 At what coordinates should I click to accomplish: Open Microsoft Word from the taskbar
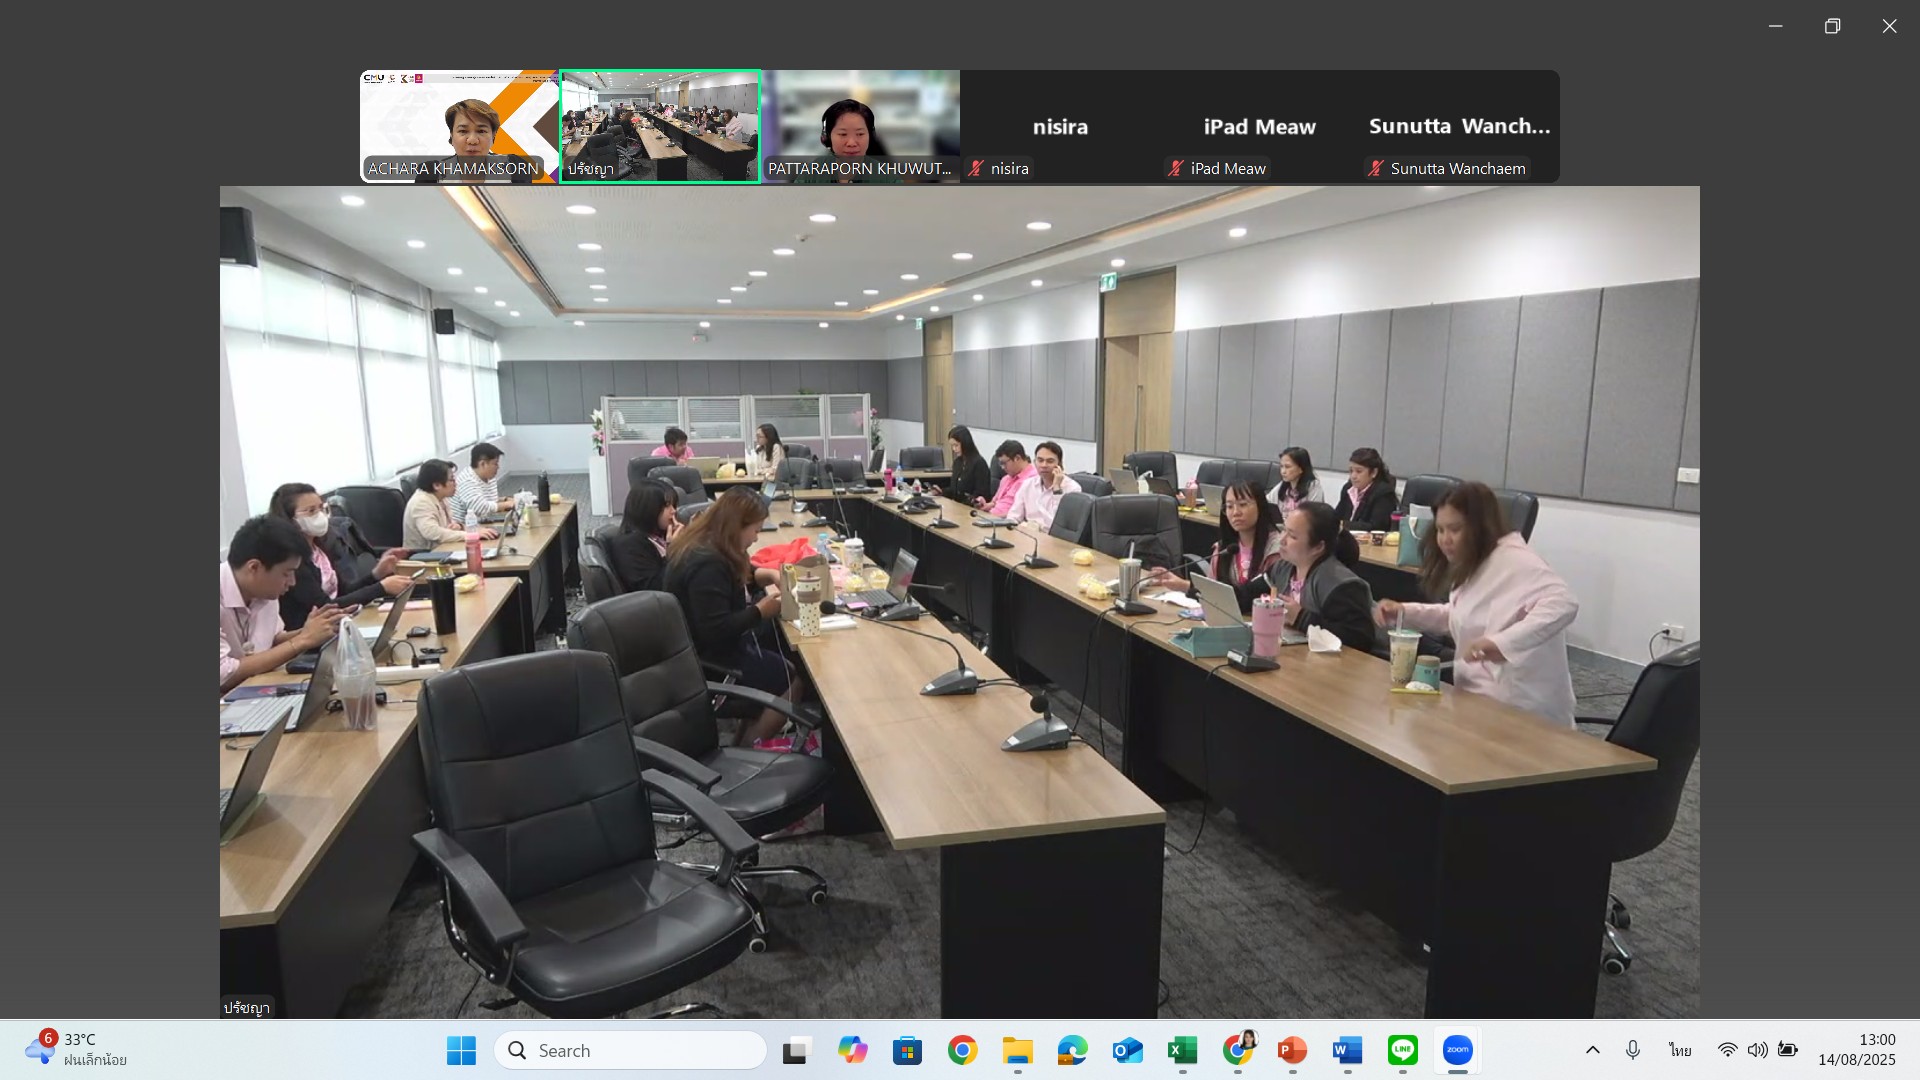[1347, 1050]
